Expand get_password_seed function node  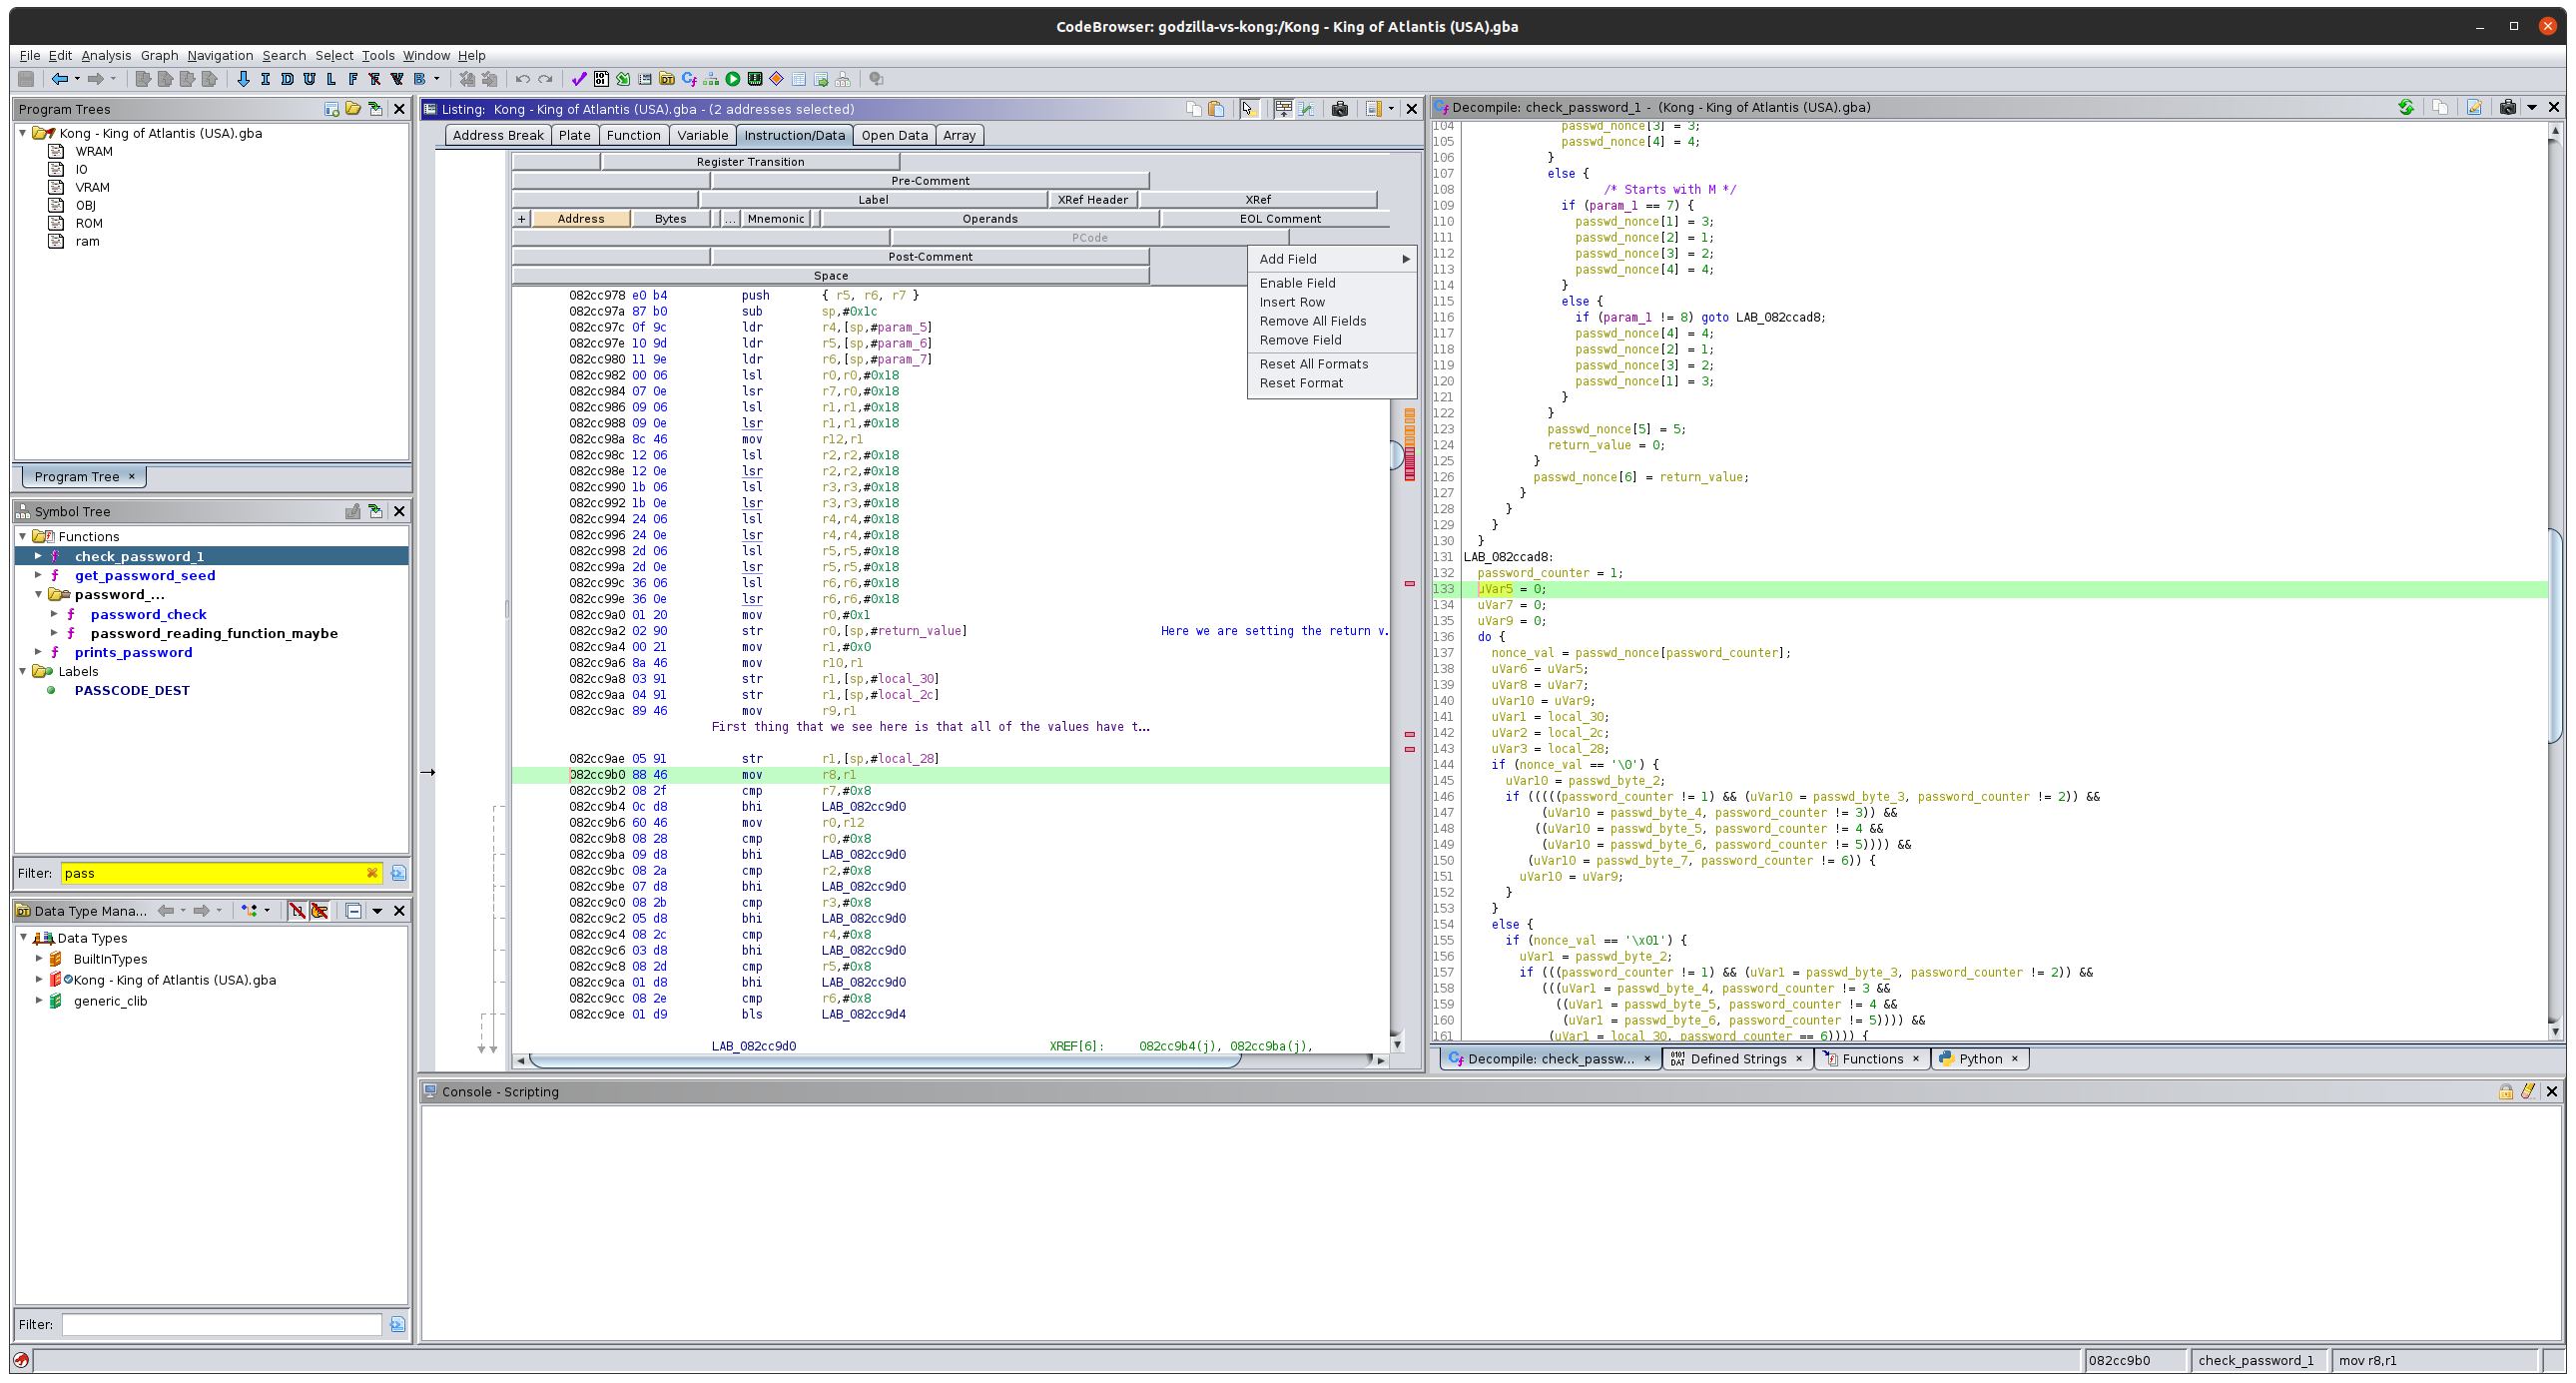[x=39, y=575]
